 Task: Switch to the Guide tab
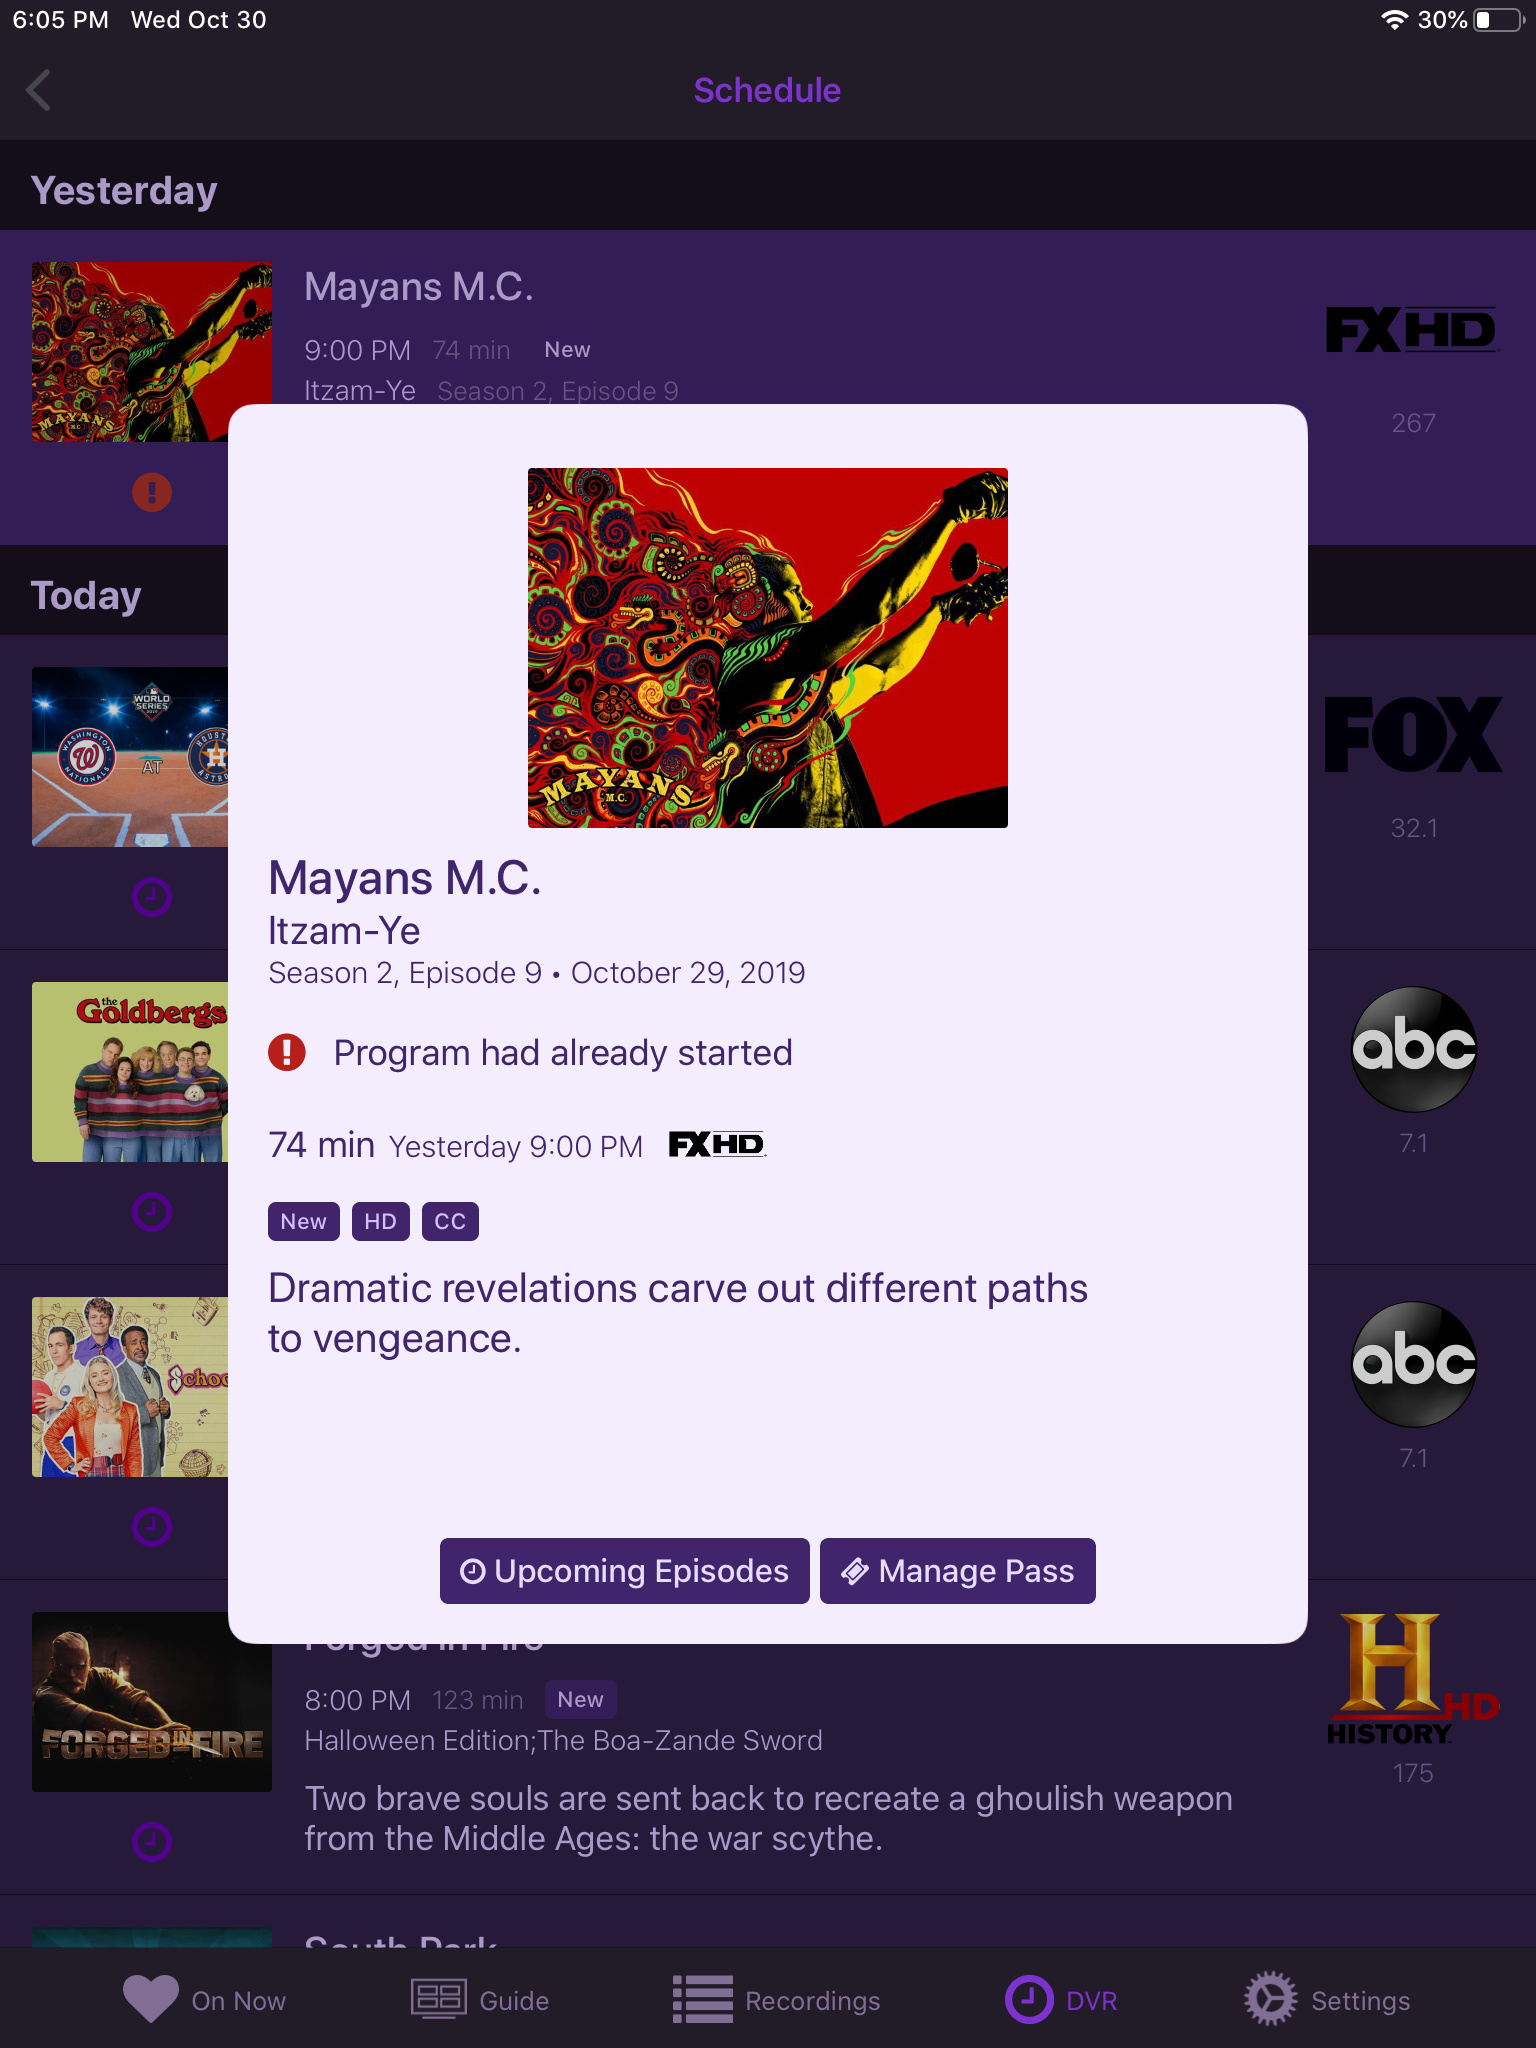(480, 2000)
